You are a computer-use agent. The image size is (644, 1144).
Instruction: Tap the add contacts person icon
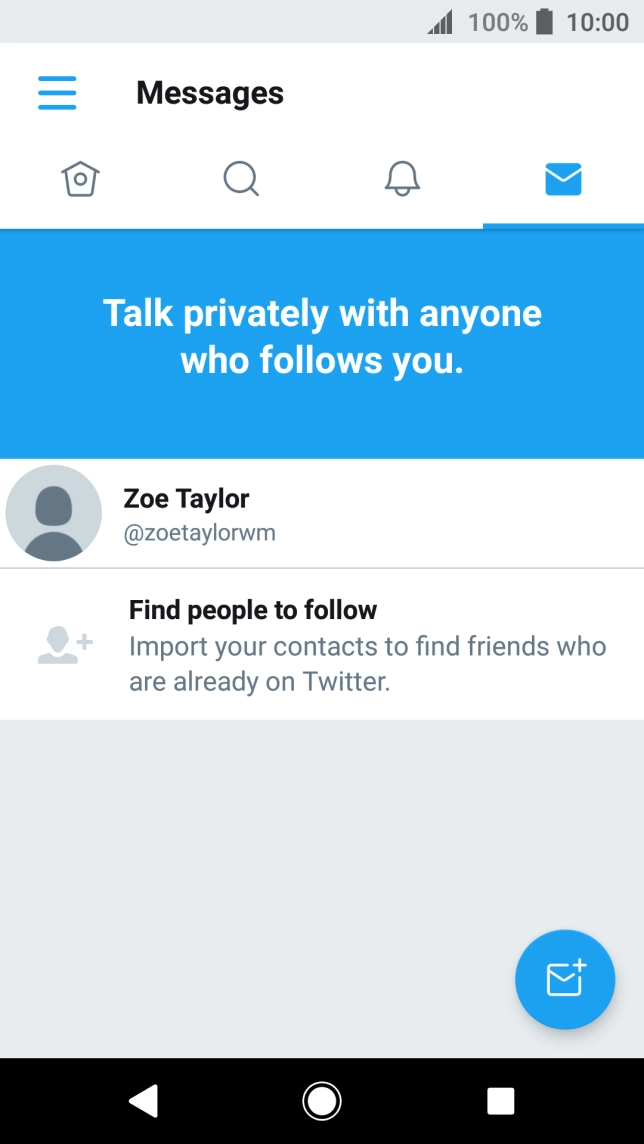(x=65, y=645)
